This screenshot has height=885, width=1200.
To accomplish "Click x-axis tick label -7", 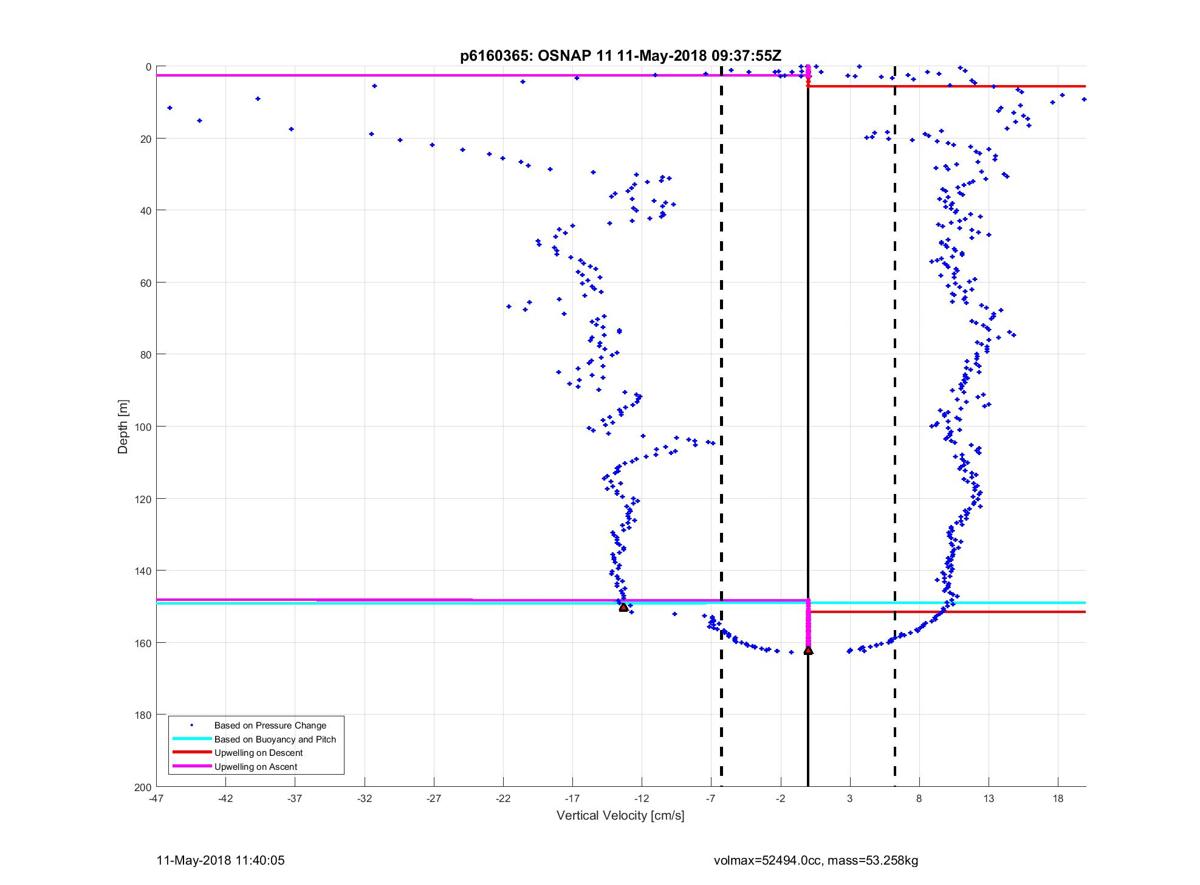I will [x=711, y=799].
